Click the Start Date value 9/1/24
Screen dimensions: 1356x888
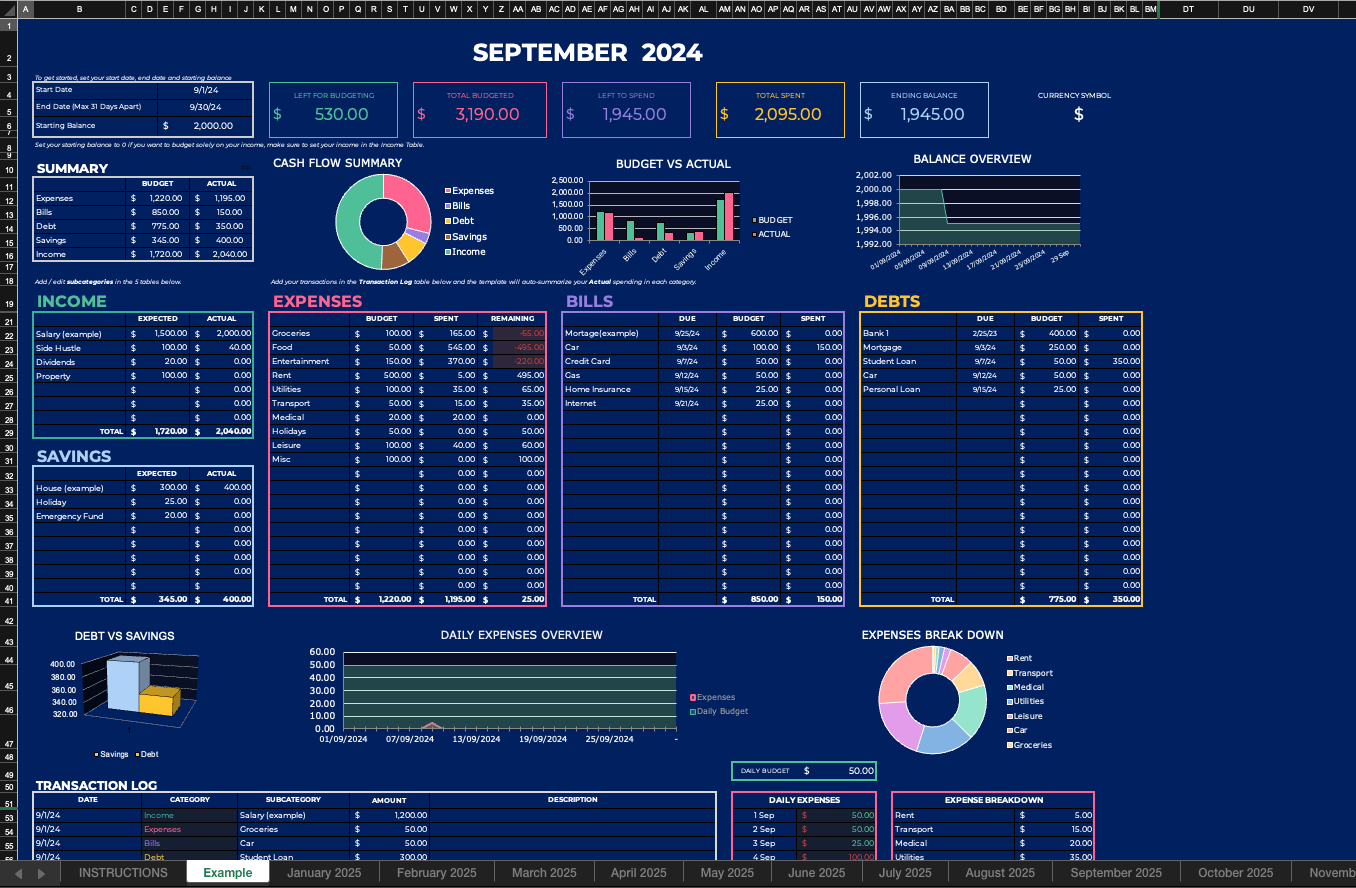click(205, 90)
